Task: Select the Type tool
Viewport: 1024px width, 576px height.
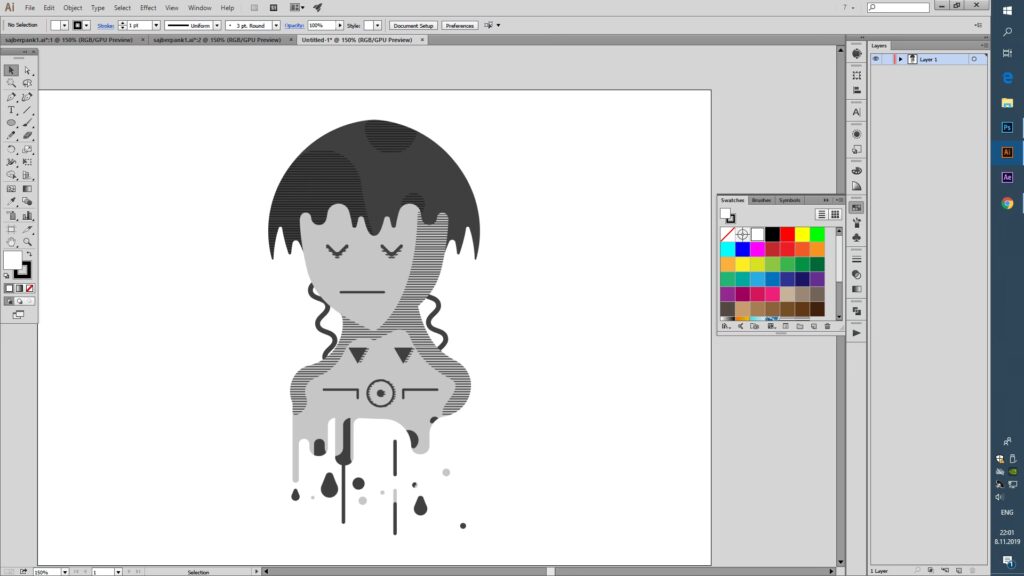Action: pyautogui.click(x=11, y=110)
